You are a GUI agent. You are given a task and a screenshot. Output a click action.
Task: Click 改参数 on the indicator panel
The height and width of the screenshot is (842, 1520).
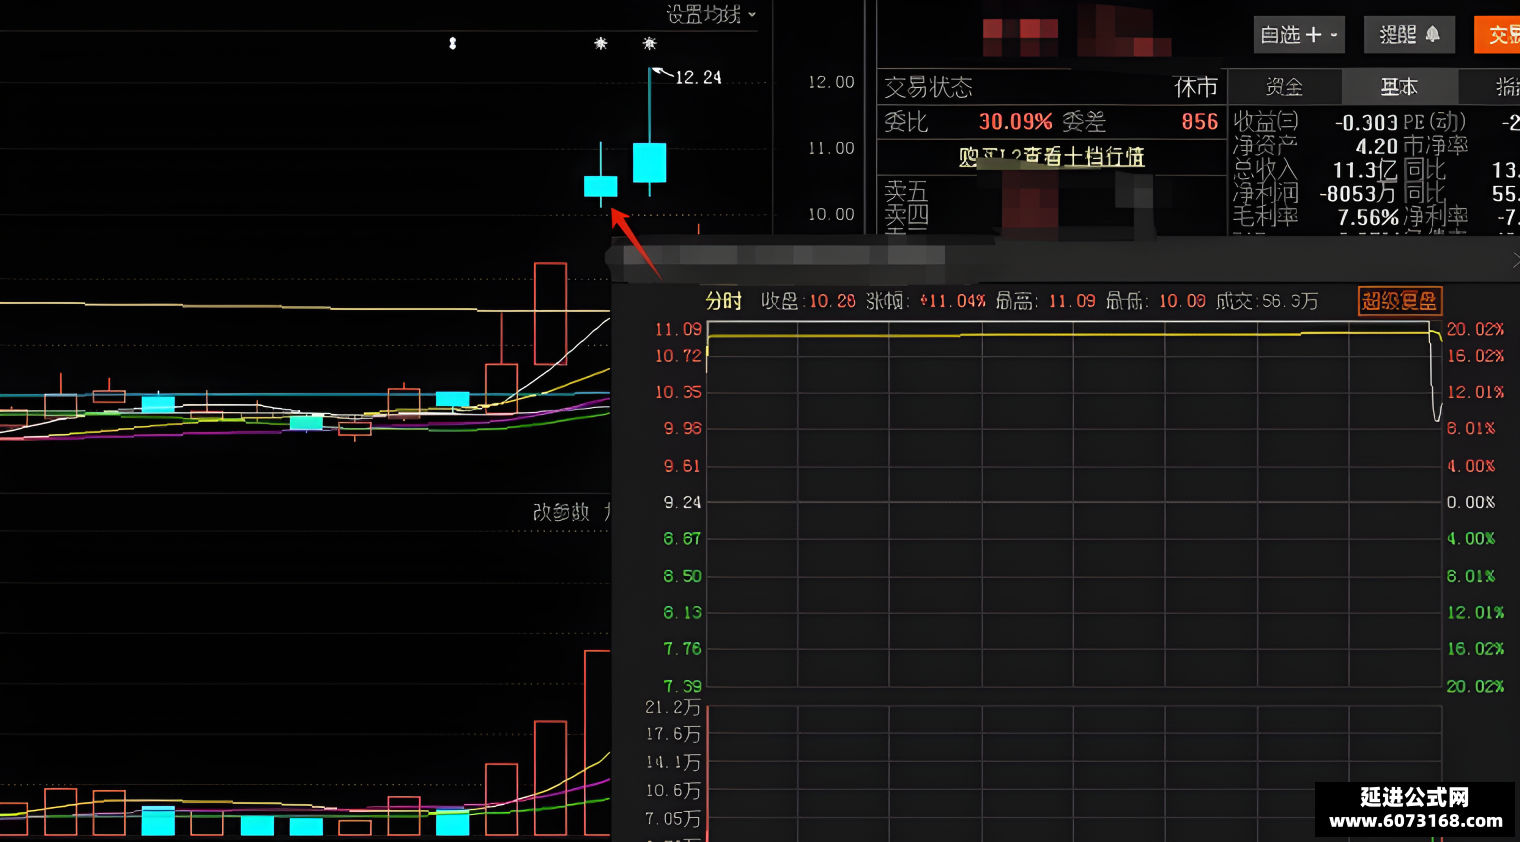tap(561, 512)
